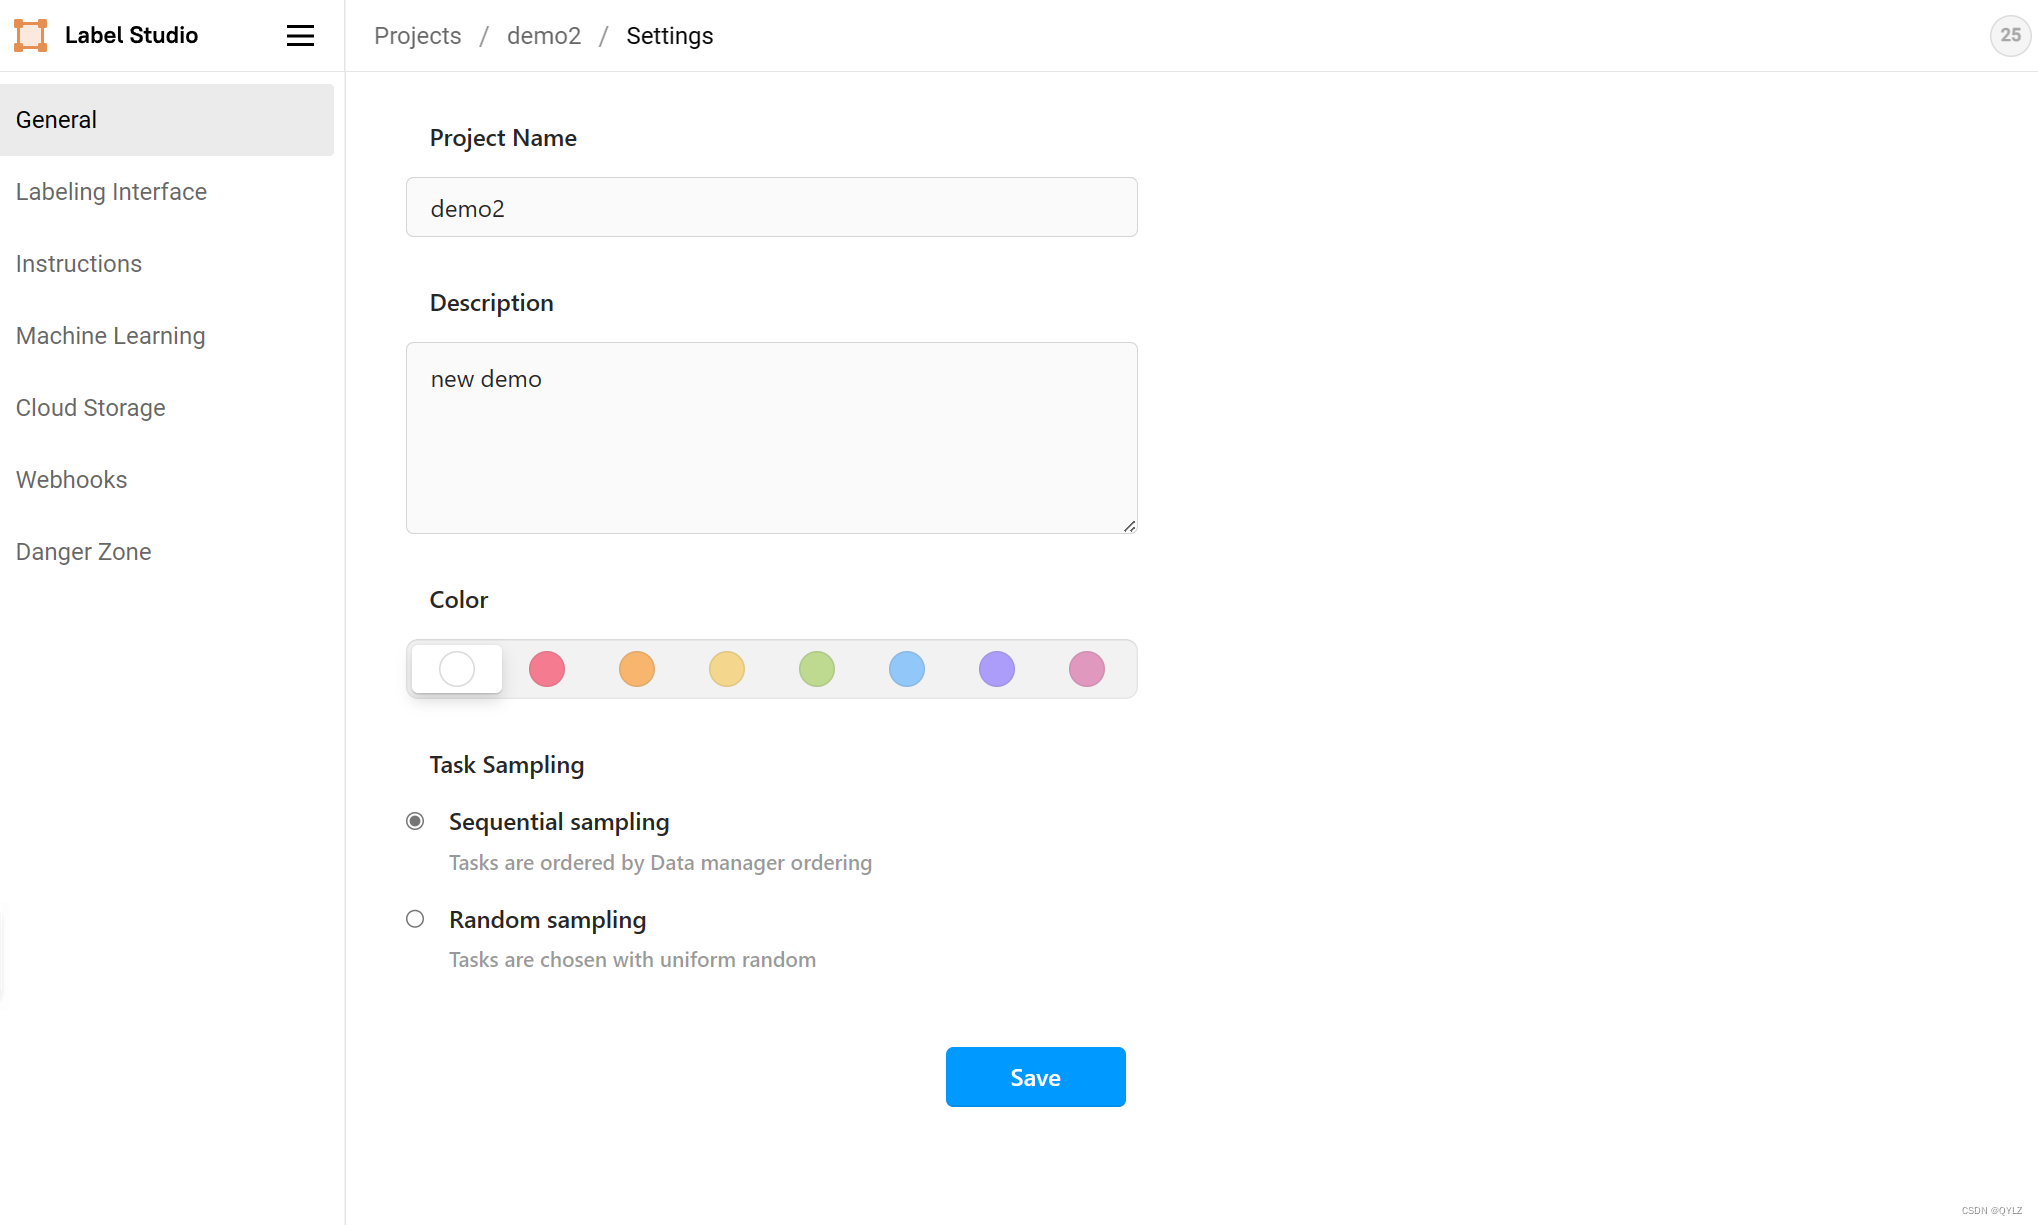
Task: Choose the blue color swatch
Action: coord(907,669)
